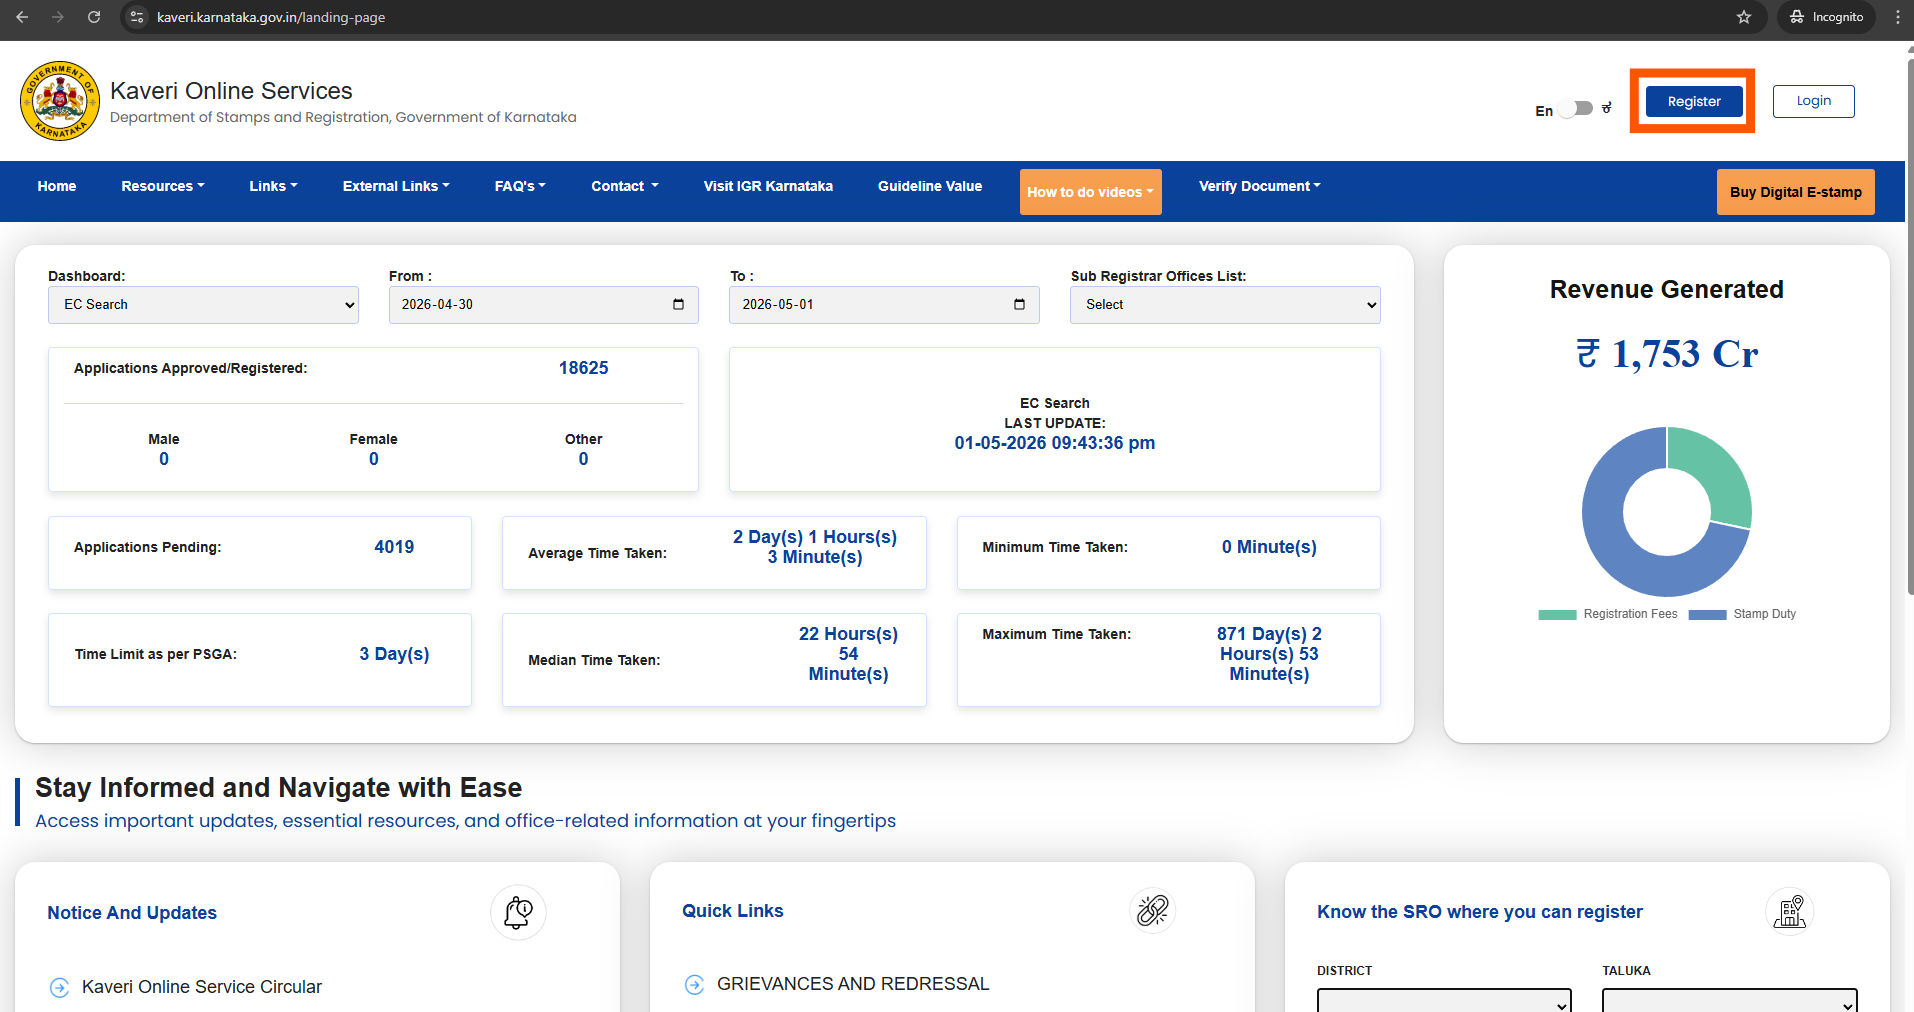This screenshot has width=1914, height=1012.
Task: Click the 4019 pending applications value
Action: point(394,547)
